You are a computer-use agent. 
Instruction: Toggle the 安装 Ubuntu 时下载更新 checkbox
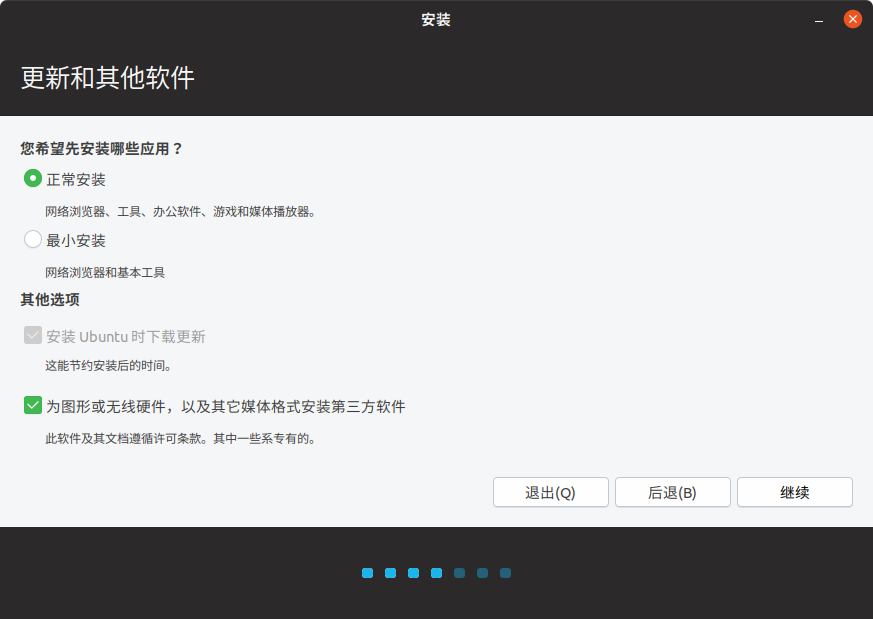click(33, 335)
